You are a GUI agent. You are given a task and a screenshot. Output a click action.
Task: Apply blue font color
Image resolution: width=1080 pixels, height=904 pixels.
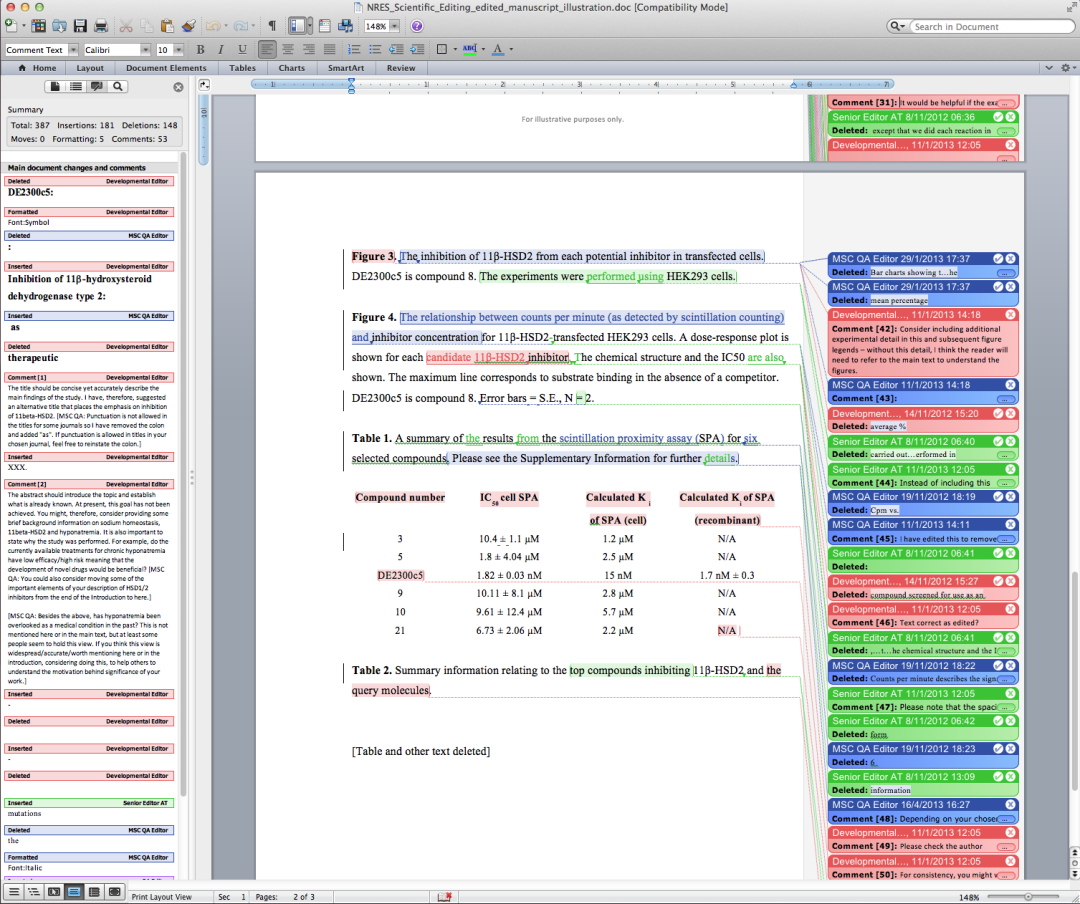[x=498, y=49]
